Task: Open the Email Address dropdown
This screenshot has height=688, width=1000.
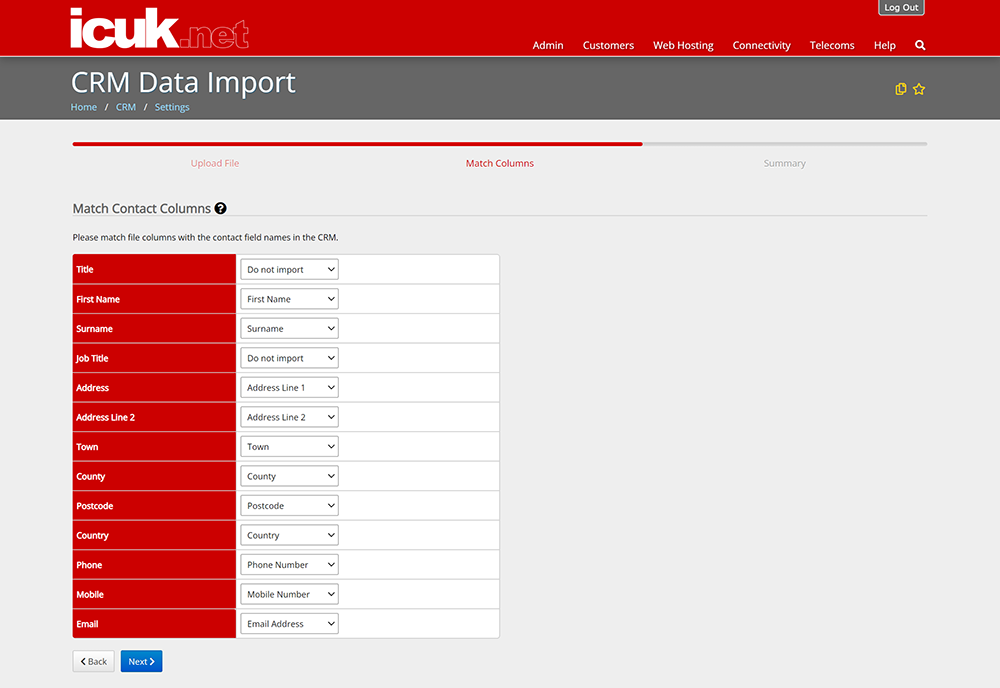Action: 289,624
